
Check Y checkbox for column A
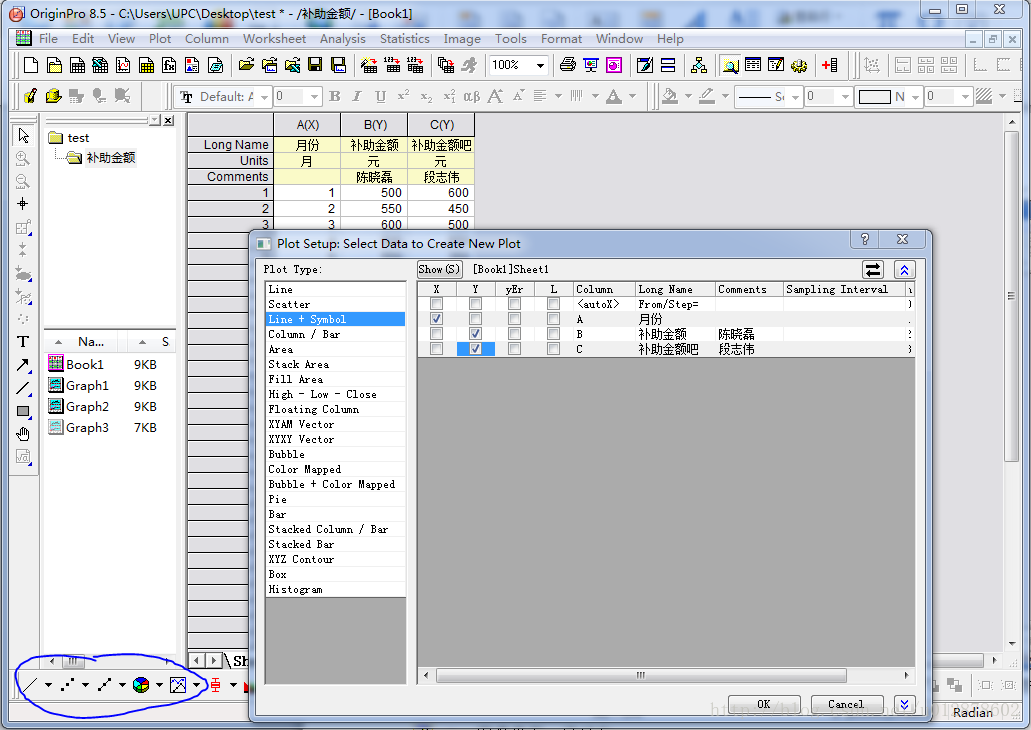pyautogui.click(x=475, y=319)
